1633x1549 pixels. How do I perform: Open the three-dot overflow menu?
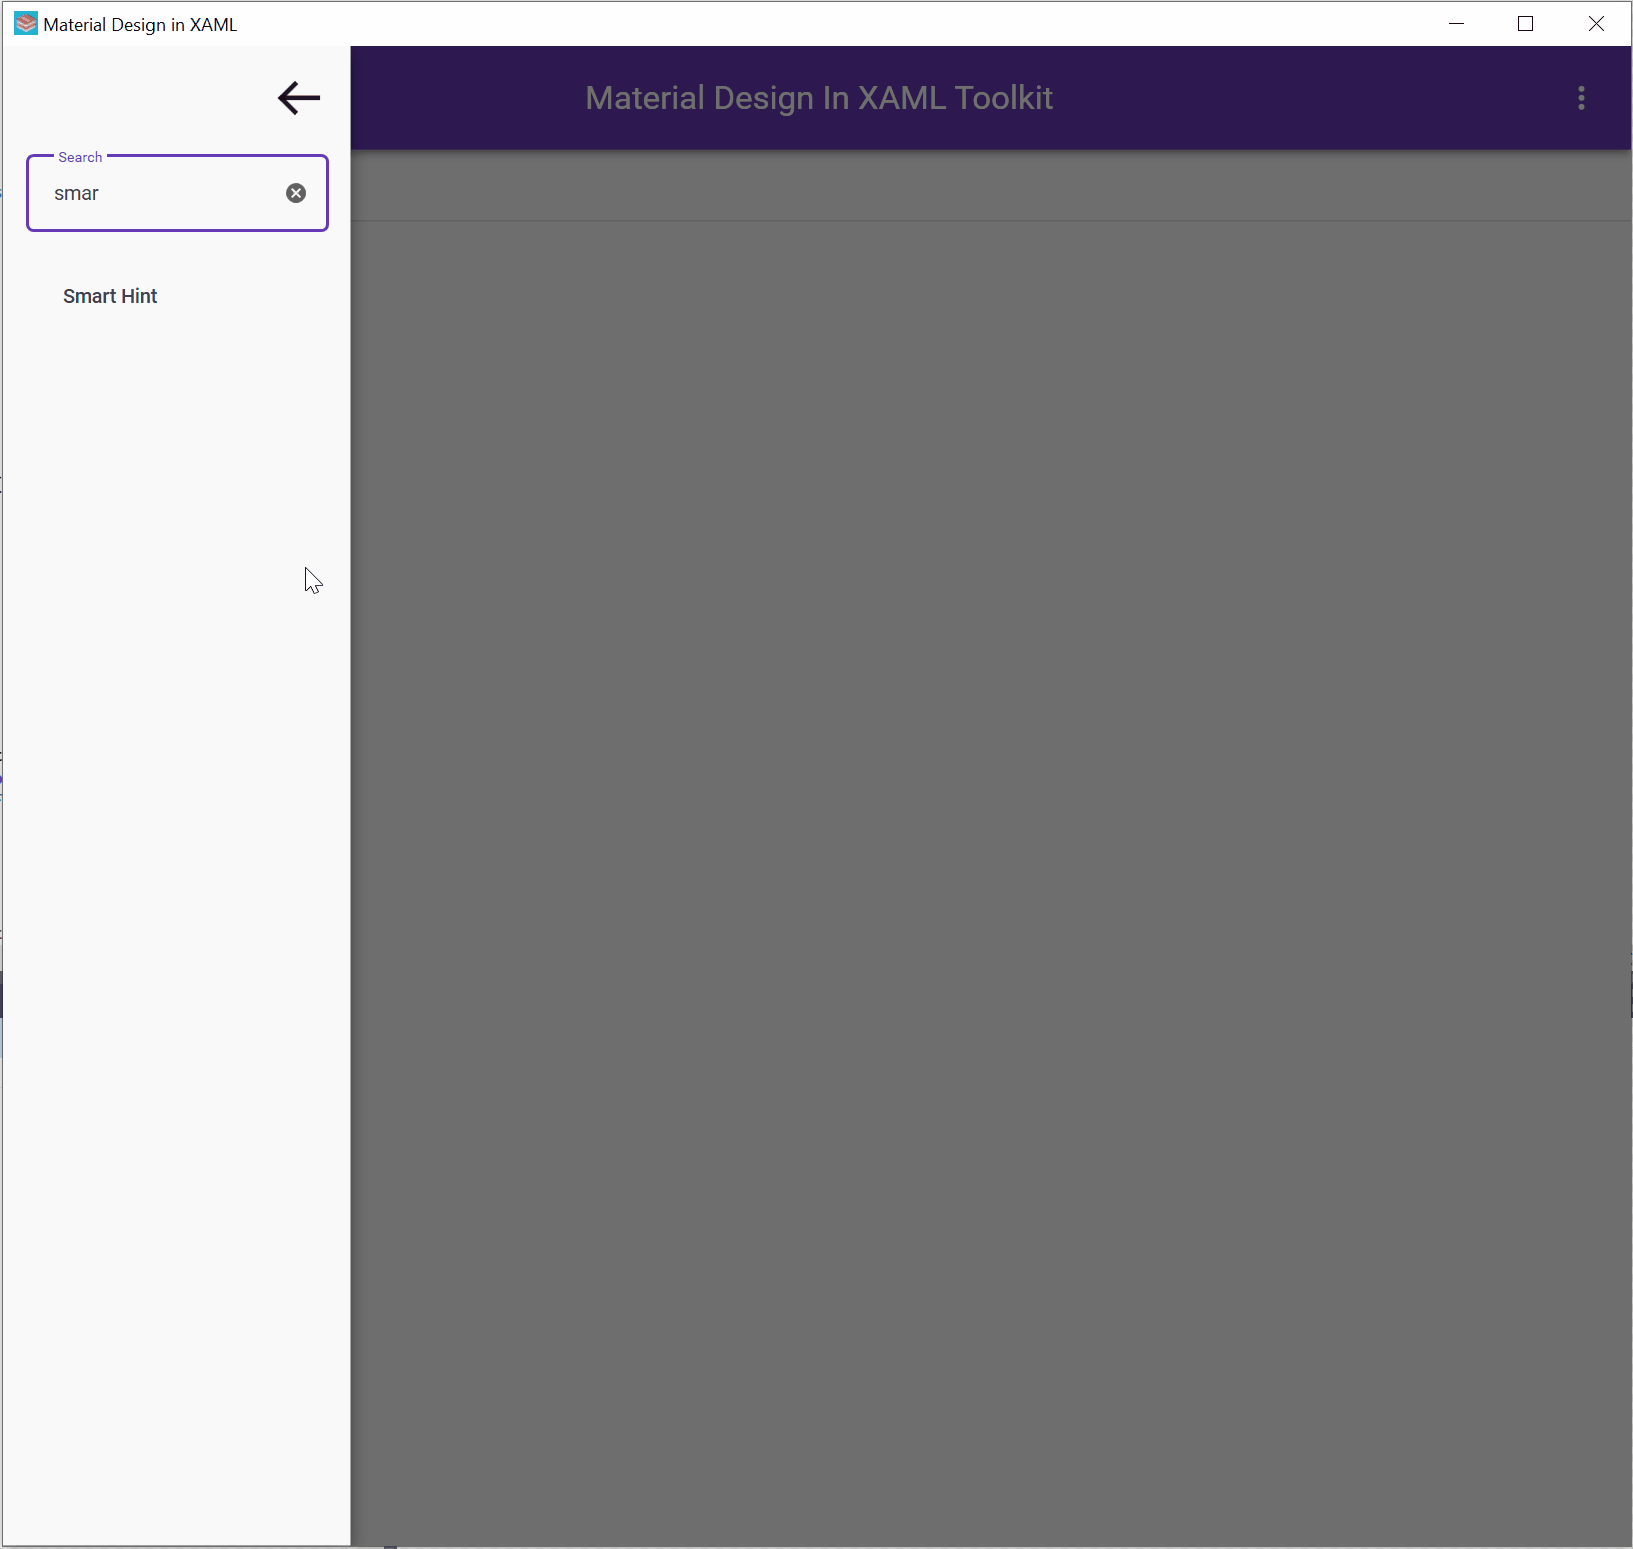coord(1581,98)
